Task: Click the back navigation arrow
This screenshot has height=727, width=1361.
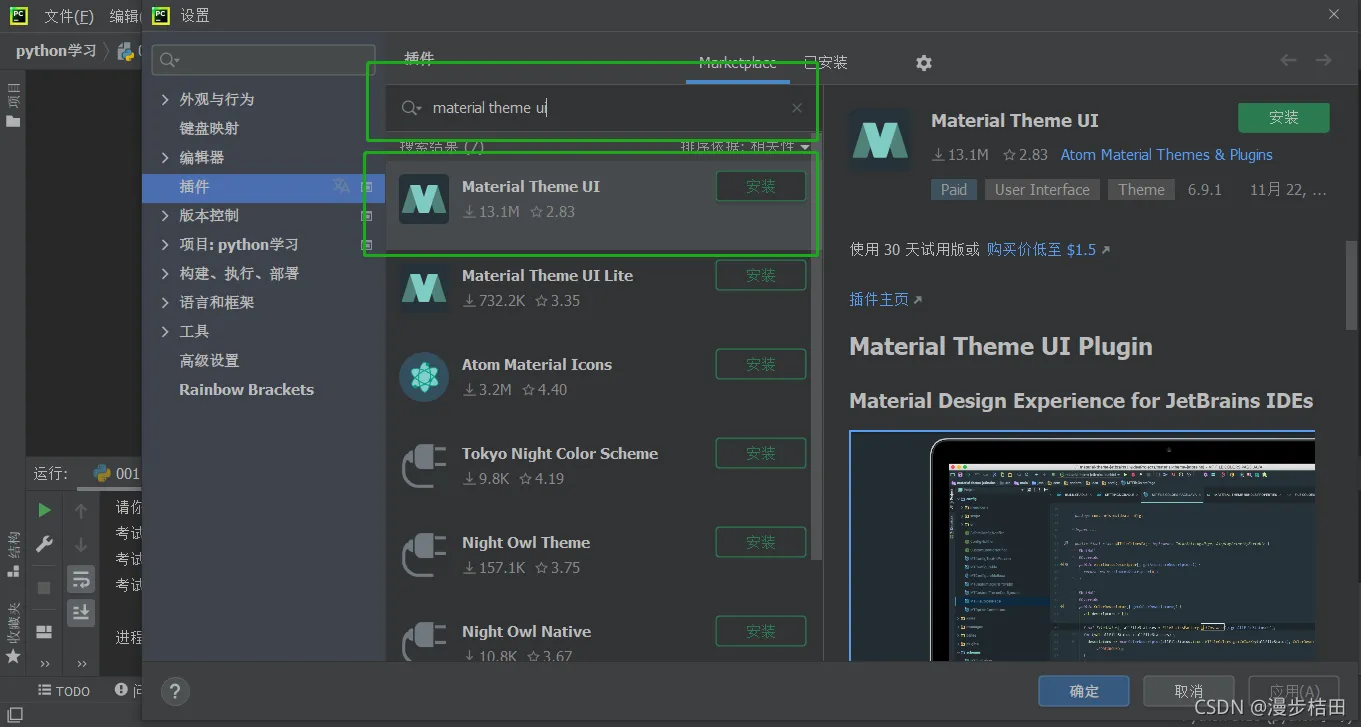Action: click(x=1288, y=61)
